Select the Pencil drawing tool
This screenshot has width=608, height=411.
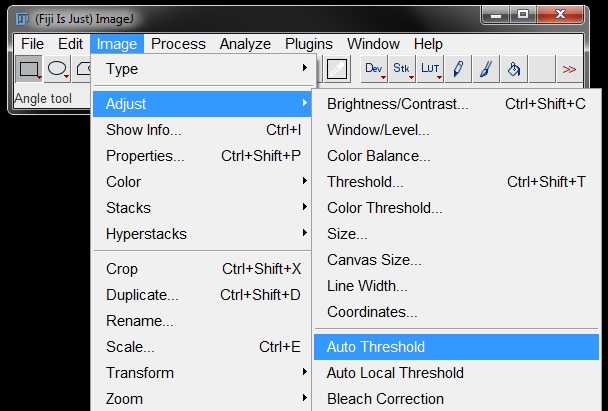[x=459, y=69]
